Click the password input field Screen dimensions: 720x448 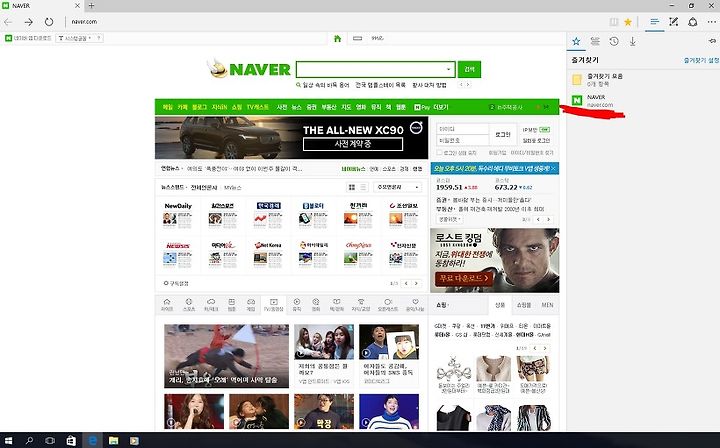tap(462, 140)
